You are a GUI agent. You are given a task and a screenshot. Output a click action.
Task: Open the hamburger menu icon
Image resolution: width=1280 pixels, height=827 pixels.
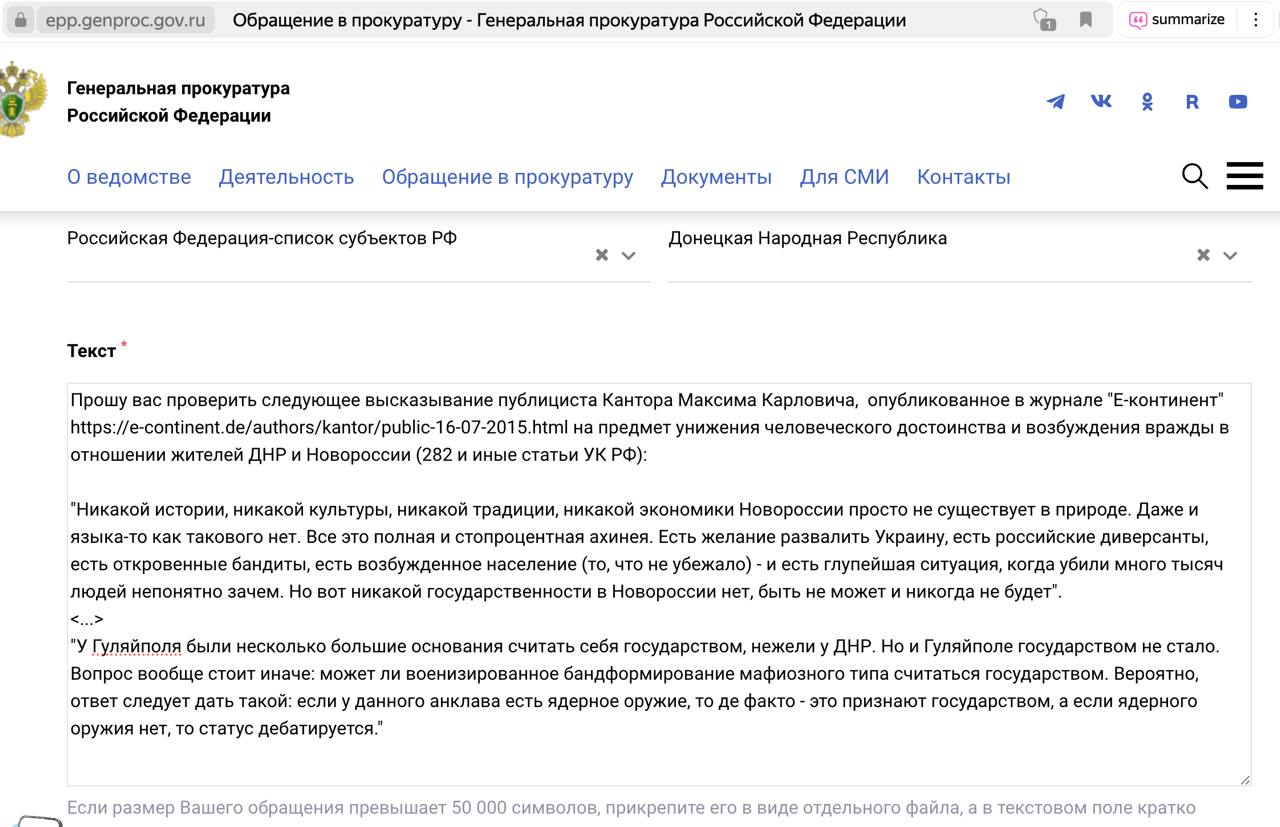(1244, 176)
